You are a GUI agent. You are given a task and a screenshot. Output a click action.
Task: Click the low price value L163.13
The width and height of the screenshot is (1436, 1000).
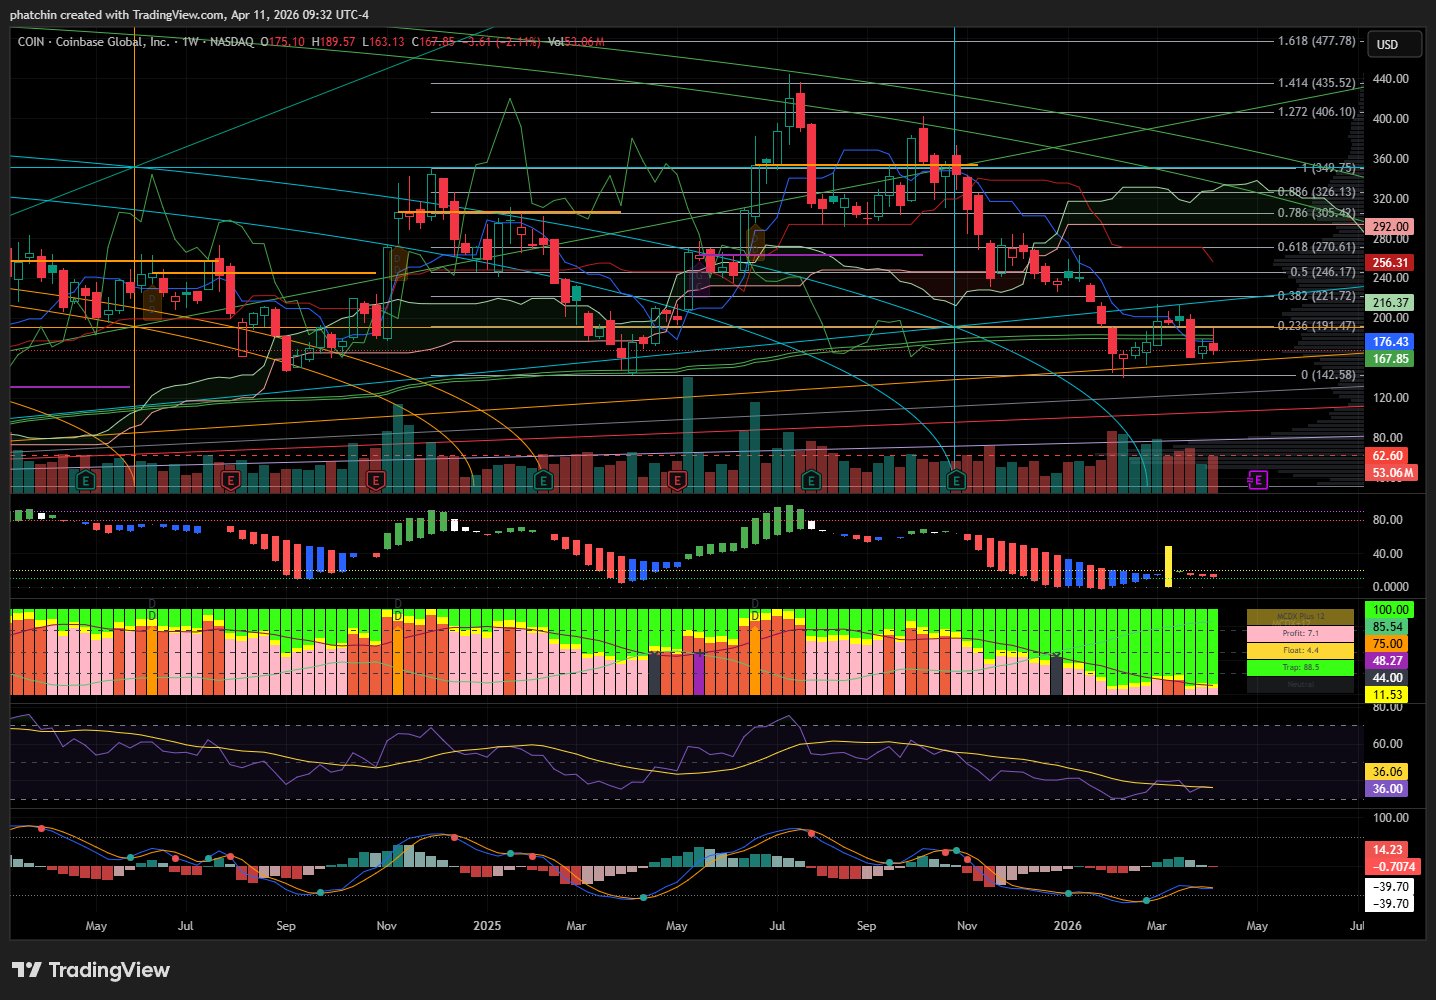click(383, 42)
